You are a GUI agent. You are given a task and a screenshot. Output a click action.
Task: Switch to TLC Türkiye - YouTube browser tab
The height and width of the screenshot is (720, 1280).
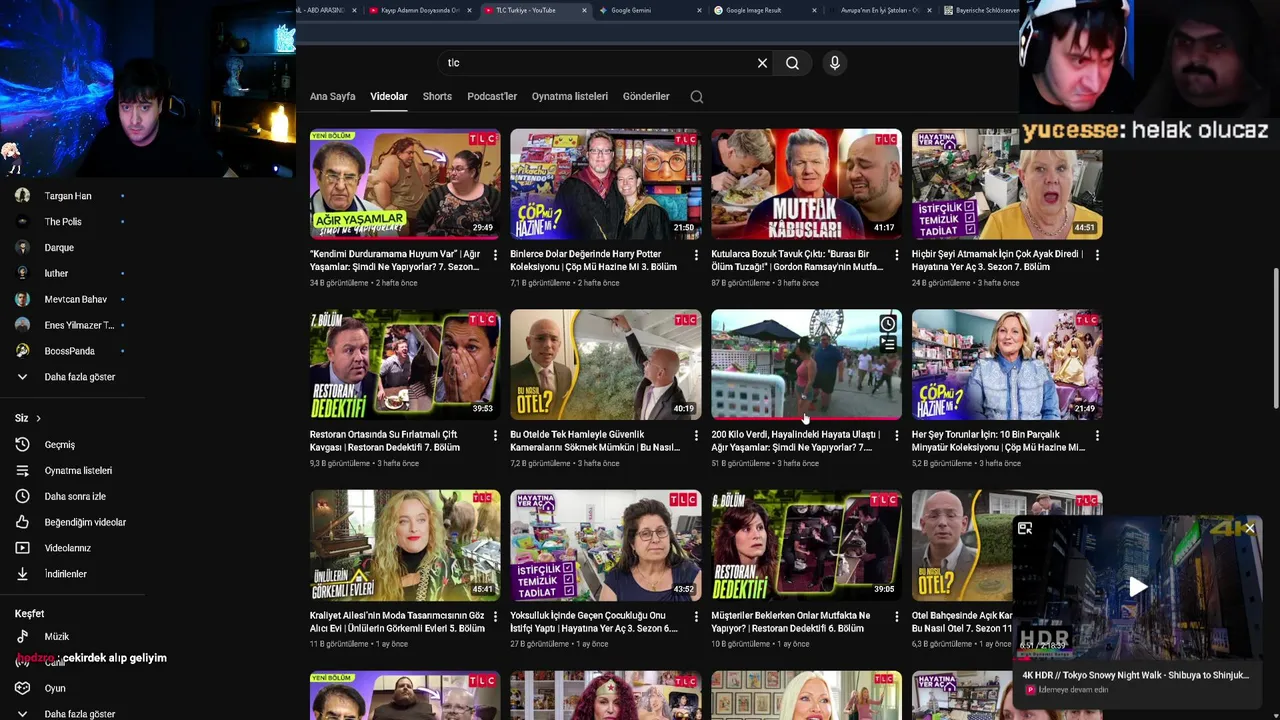[535, 10]
